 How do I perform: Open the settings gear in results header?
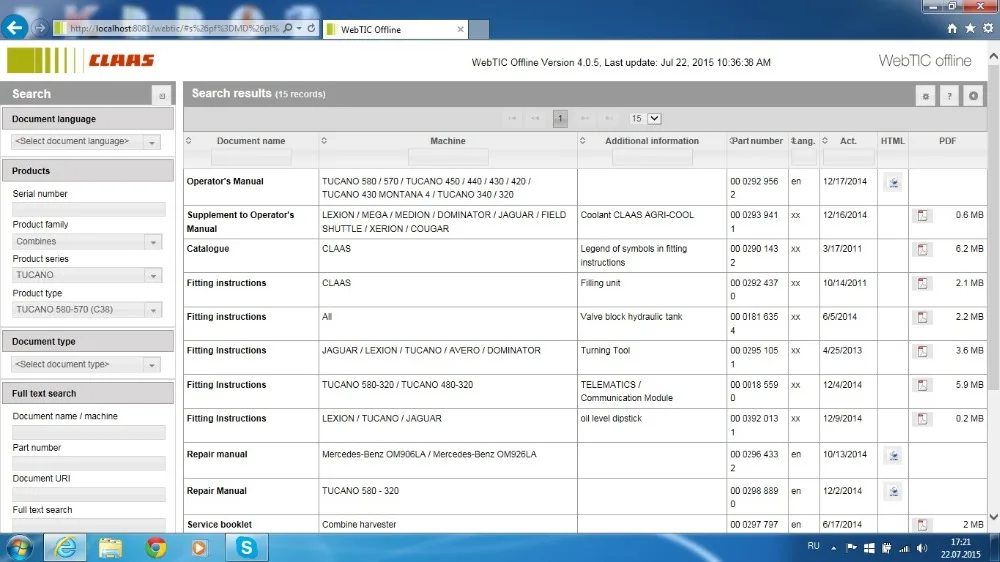pyautogui.click(x=926, y=96)
